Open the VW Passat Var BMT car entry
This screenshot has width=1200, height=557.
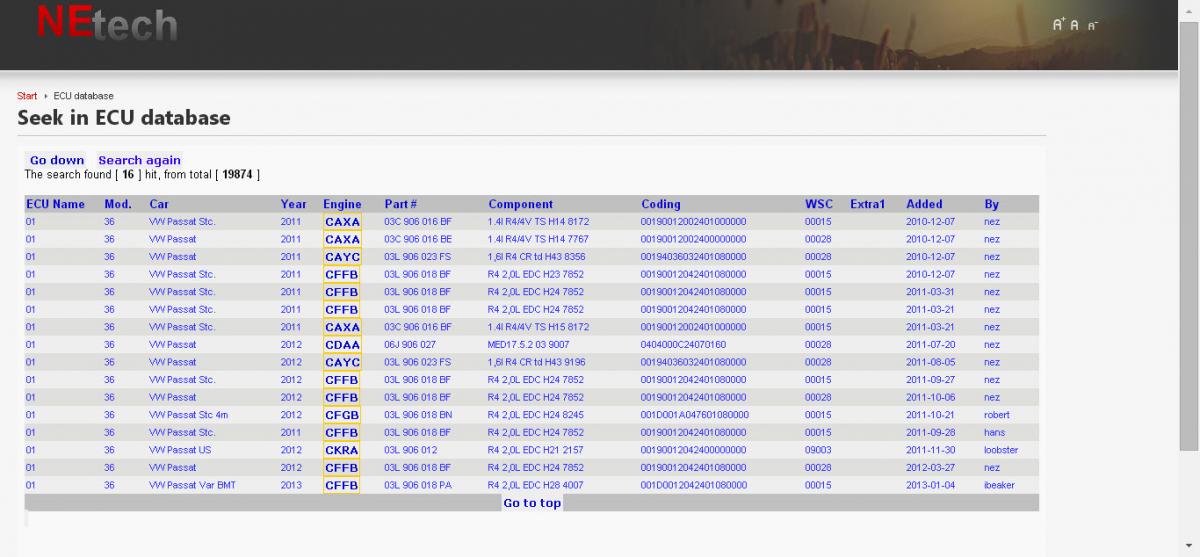pyautogui.click(x=193, y=485)
